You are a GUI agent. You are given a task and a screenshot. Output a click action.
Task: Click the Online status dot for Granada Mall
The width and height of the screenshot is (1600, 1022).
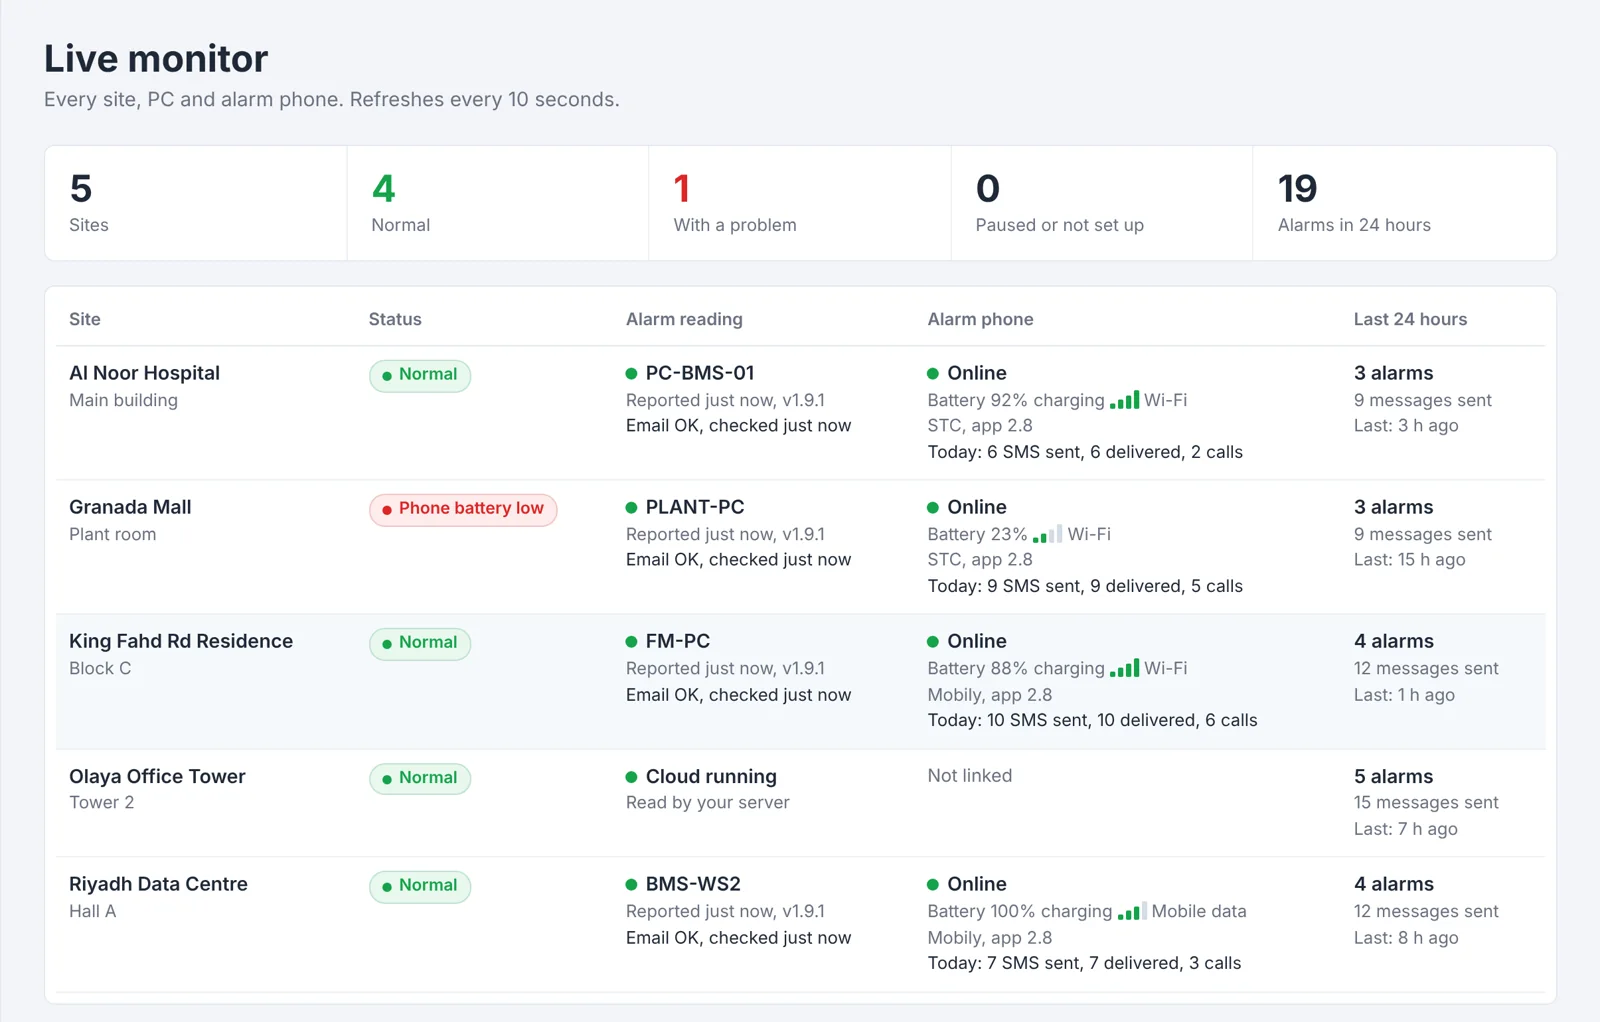(933, 507)
